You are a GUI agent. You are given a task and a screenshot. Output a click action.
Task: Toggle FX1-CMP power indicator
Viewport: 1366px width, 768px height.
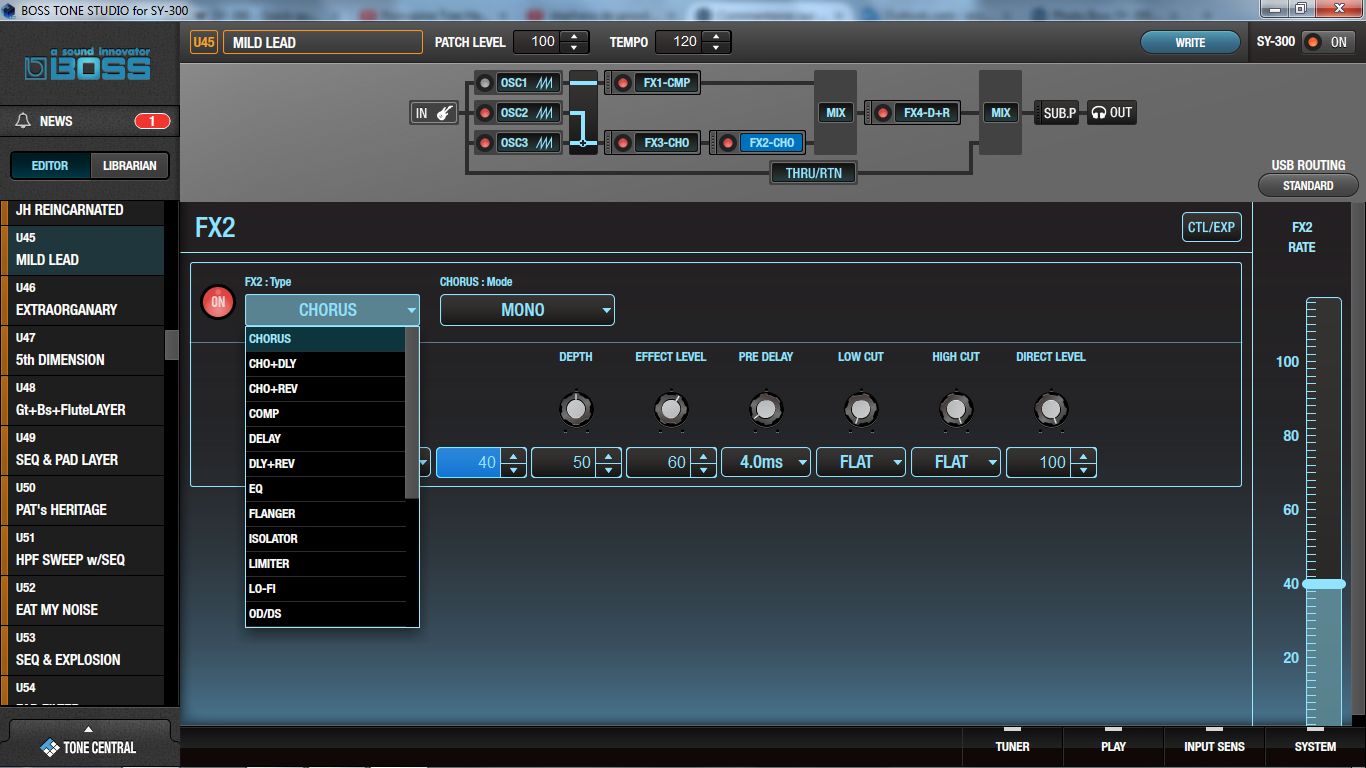(622, 83)
